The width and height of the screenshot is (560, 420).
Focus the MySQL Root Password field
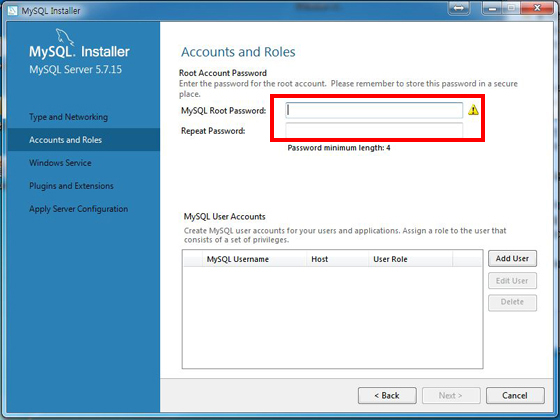[x=374, y=110]
